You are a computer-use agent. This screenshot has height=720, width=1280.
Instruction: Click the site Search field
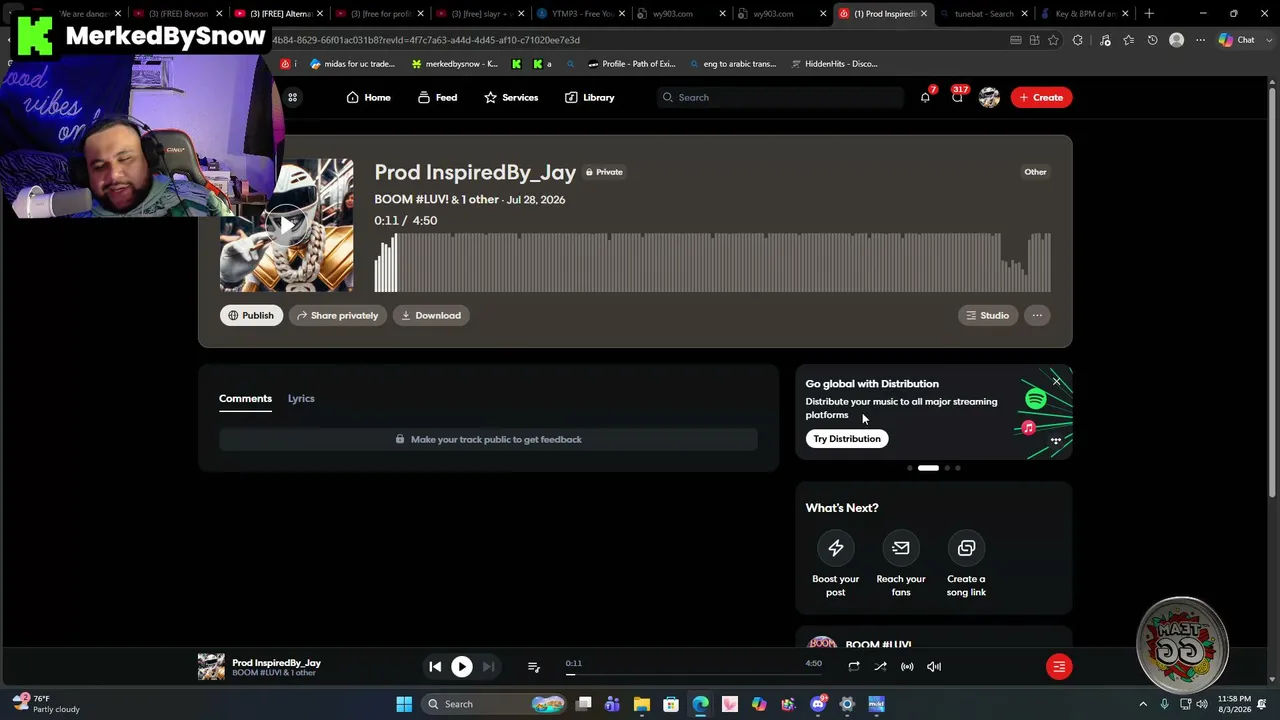click(x=780, y=97)
